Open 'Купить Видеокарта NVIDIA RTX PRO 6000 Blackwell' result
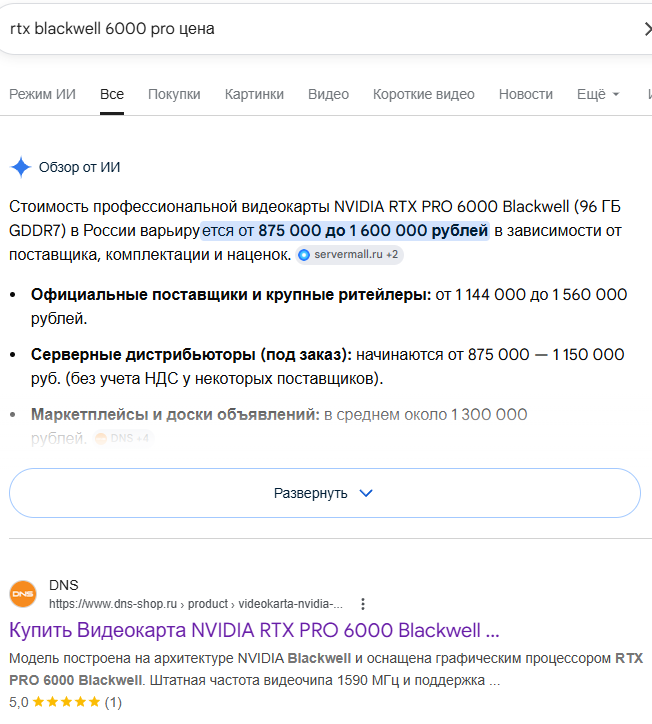Image resolution: width=652 pixels, height=724 pixels. (254, 630)
